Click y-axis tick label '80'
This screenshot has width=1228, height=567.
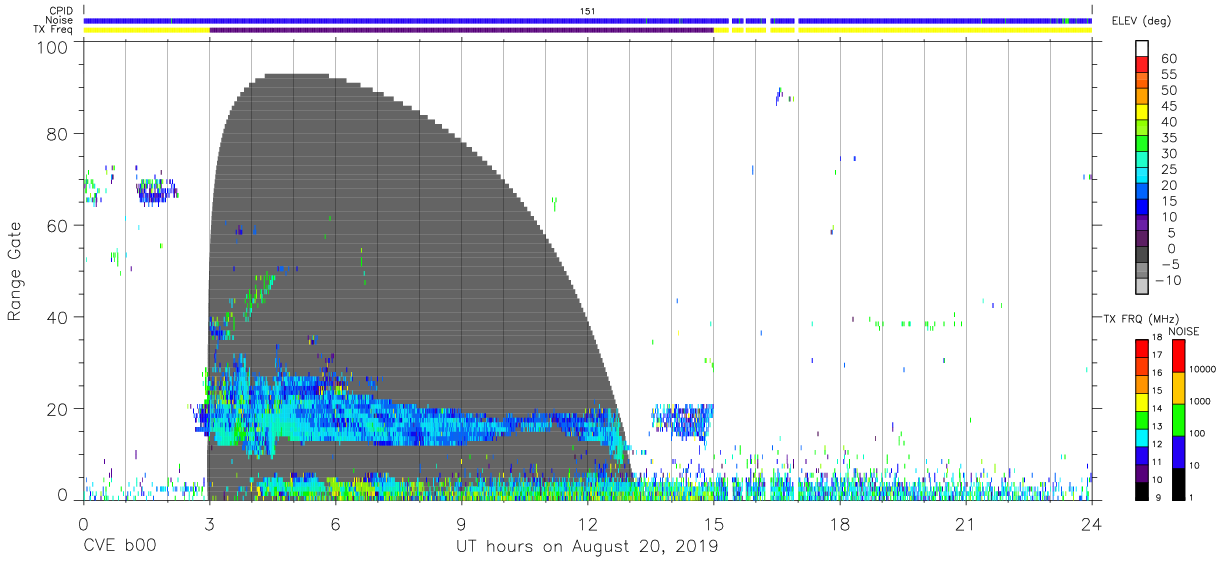[x=57, y=134]
